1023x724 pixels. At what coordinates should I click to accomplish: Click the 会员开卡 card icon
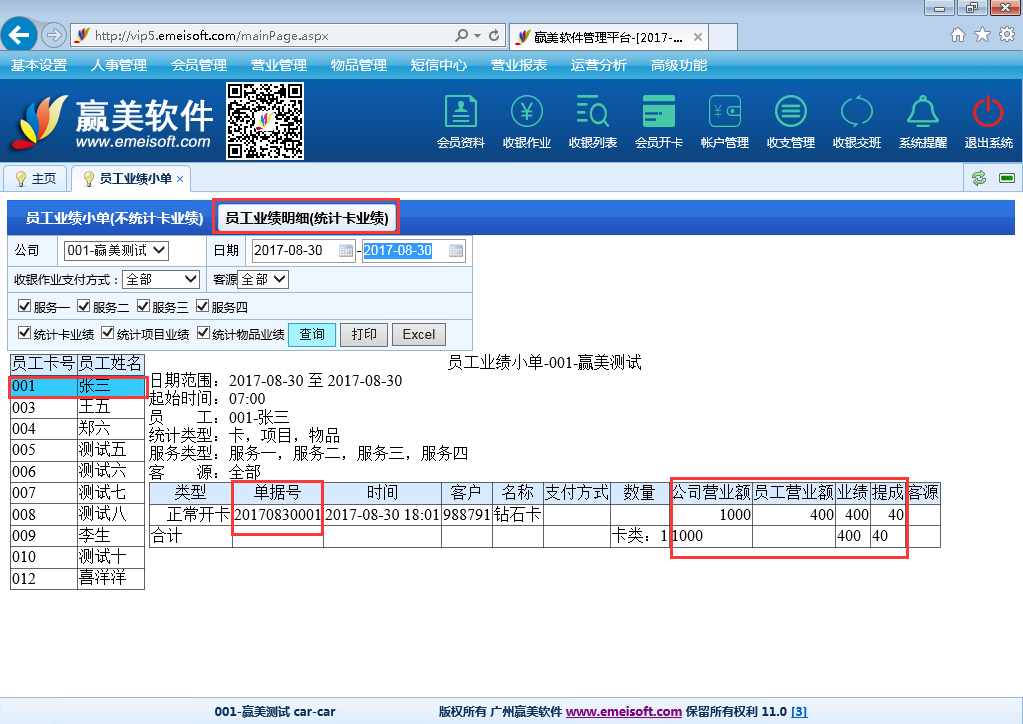[x=658, y=112]
